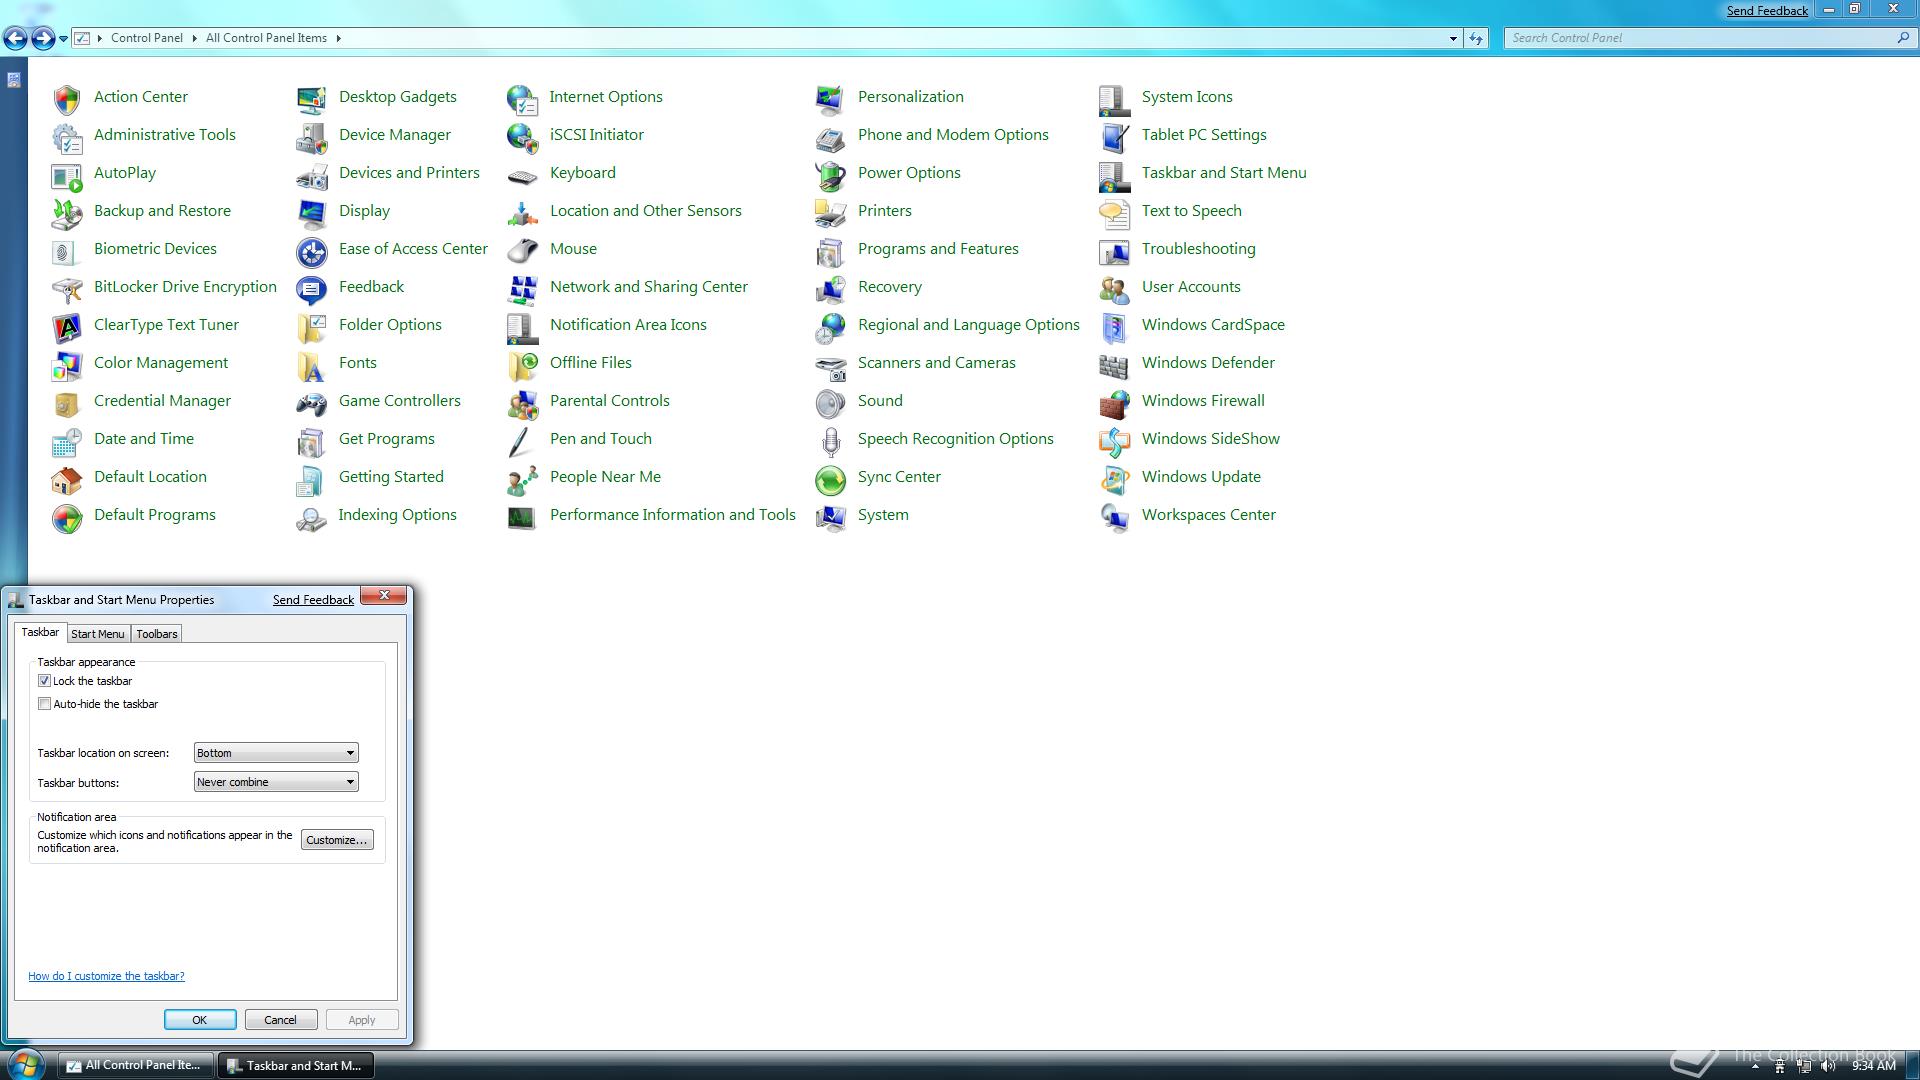Select the Taskbar tab
Image resolution: width=1920 pixels, height=1080 pixels.
point(40,632)
